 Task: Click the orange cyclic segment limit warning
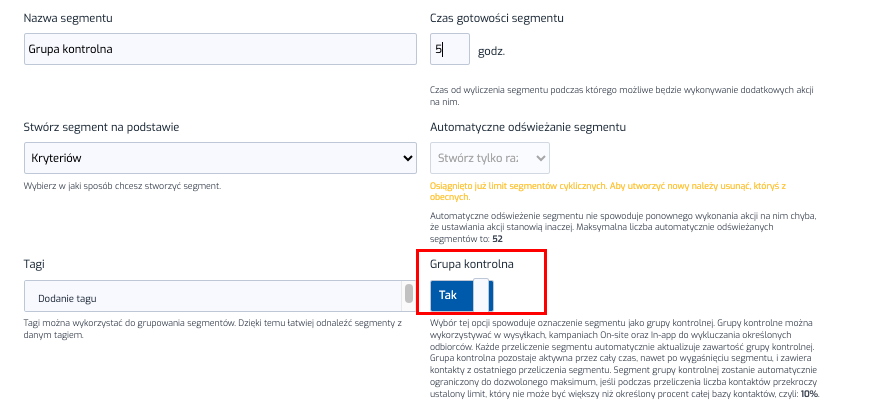pyautogui.click(x=607, y=191)
